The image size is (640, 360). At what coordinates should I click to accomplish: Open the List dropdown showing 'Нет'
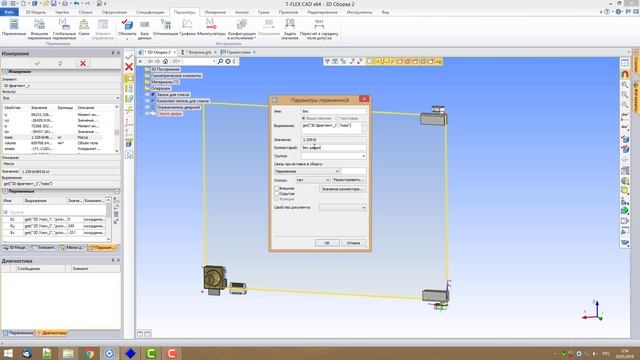[x=312, y=180]
